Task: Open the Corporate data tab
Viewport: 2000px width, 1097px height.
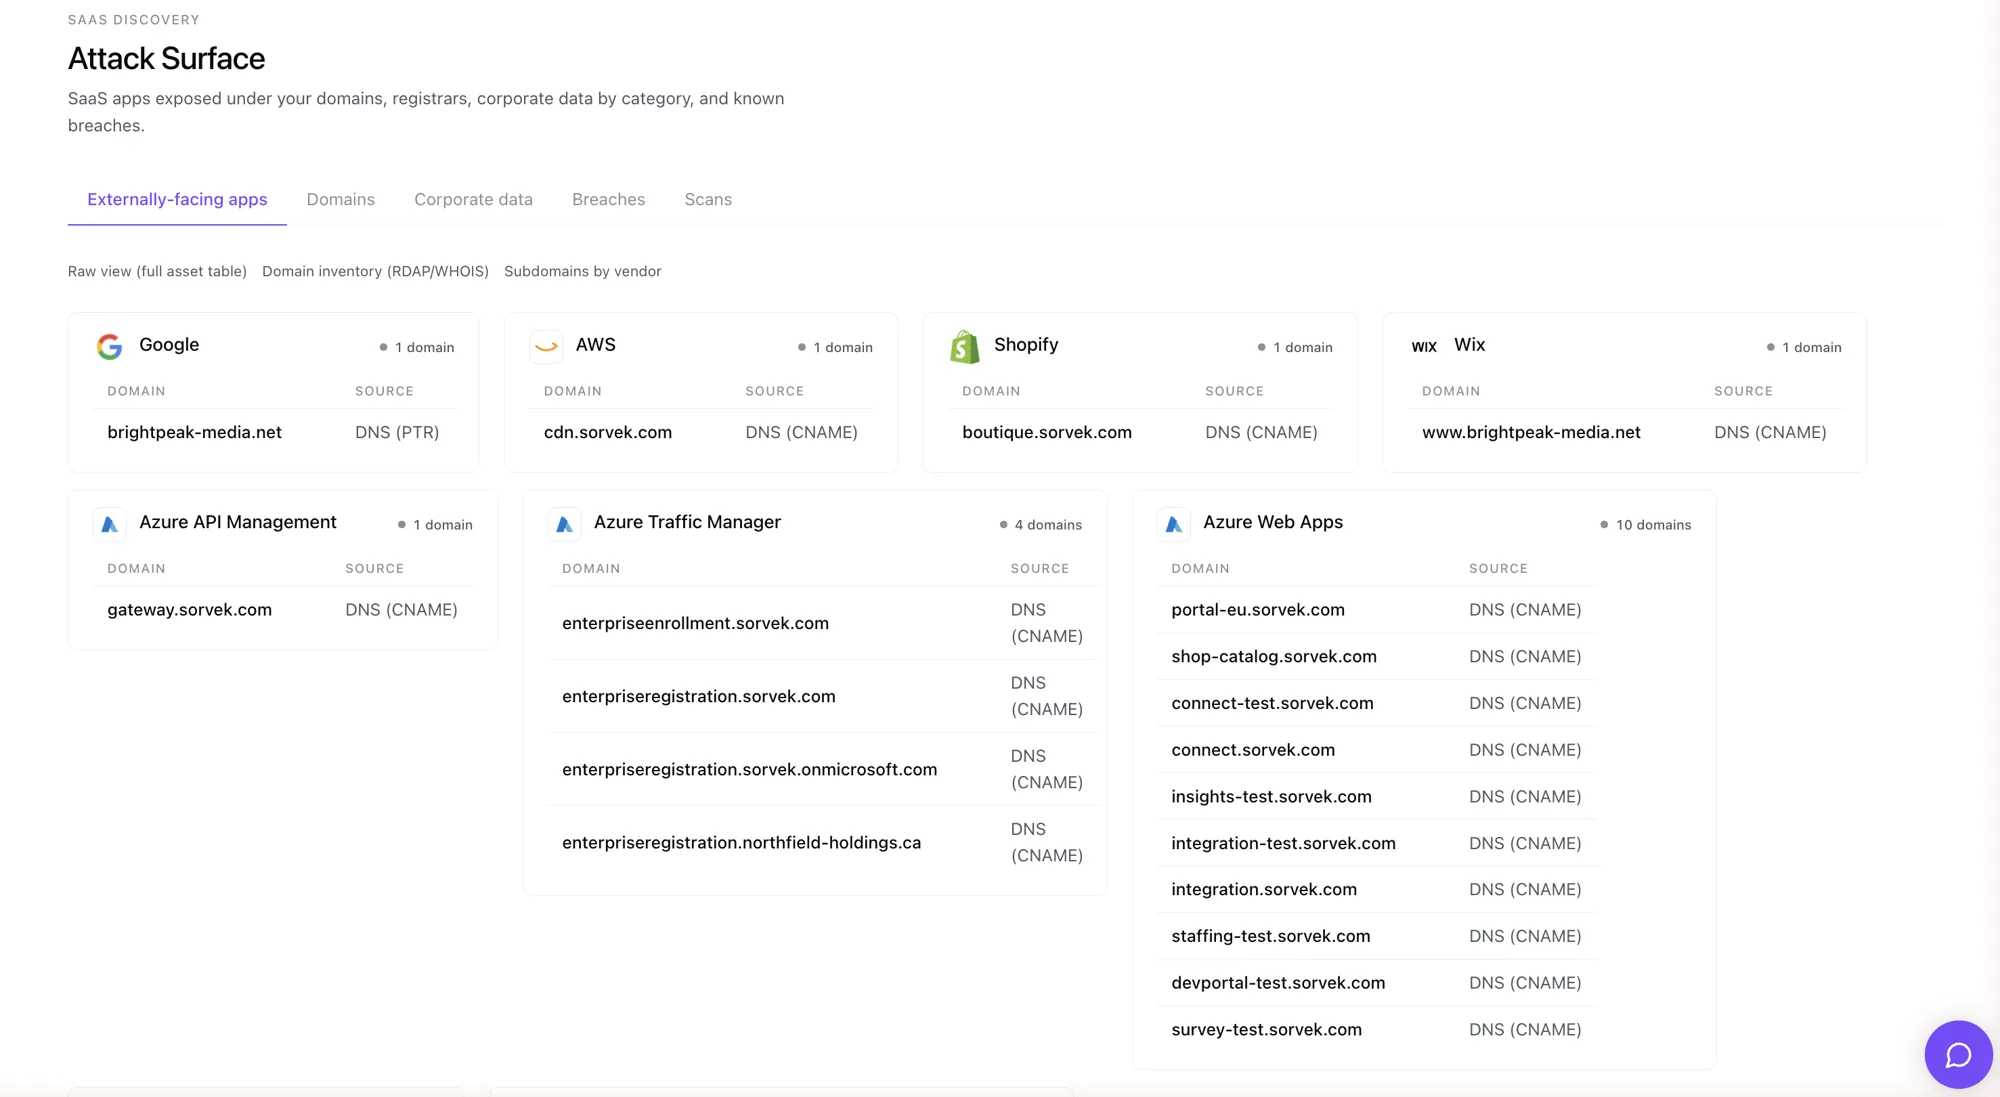Action: (x=473, y=199)
